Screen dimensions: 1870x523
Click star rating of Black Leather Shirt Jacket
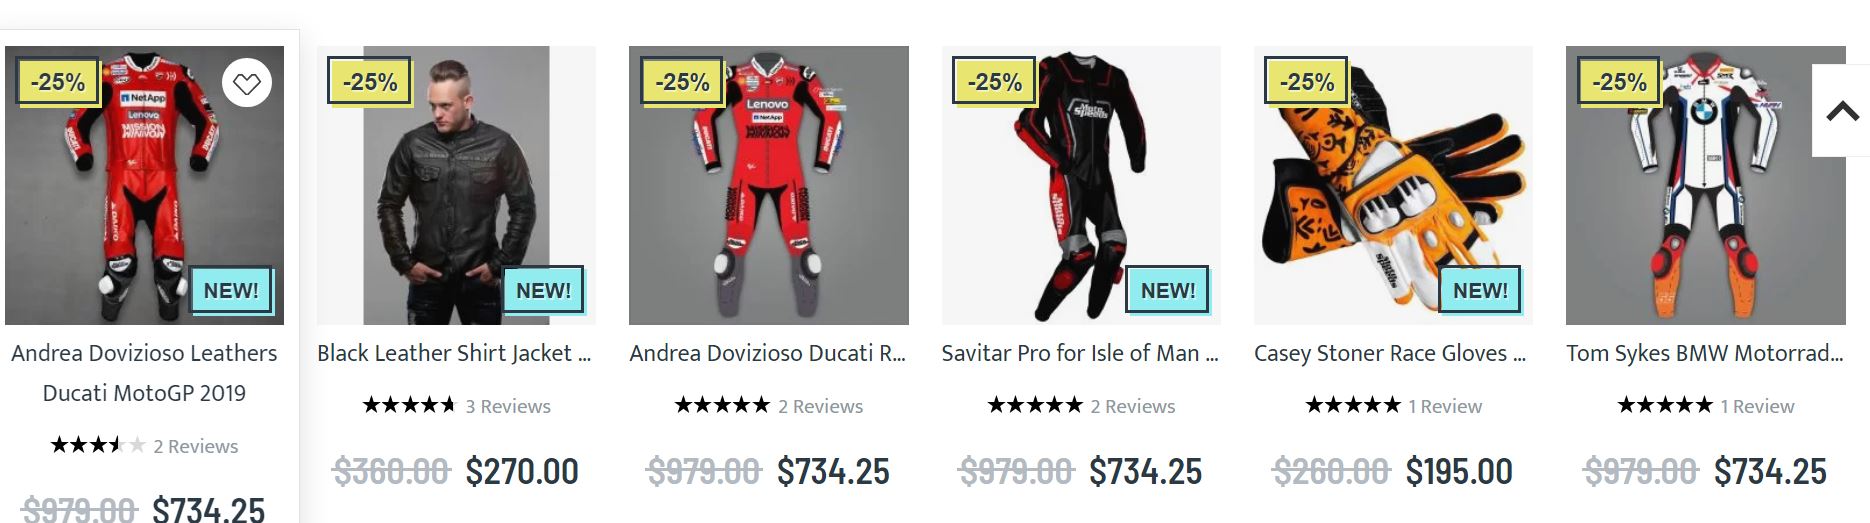coord(409,406)
